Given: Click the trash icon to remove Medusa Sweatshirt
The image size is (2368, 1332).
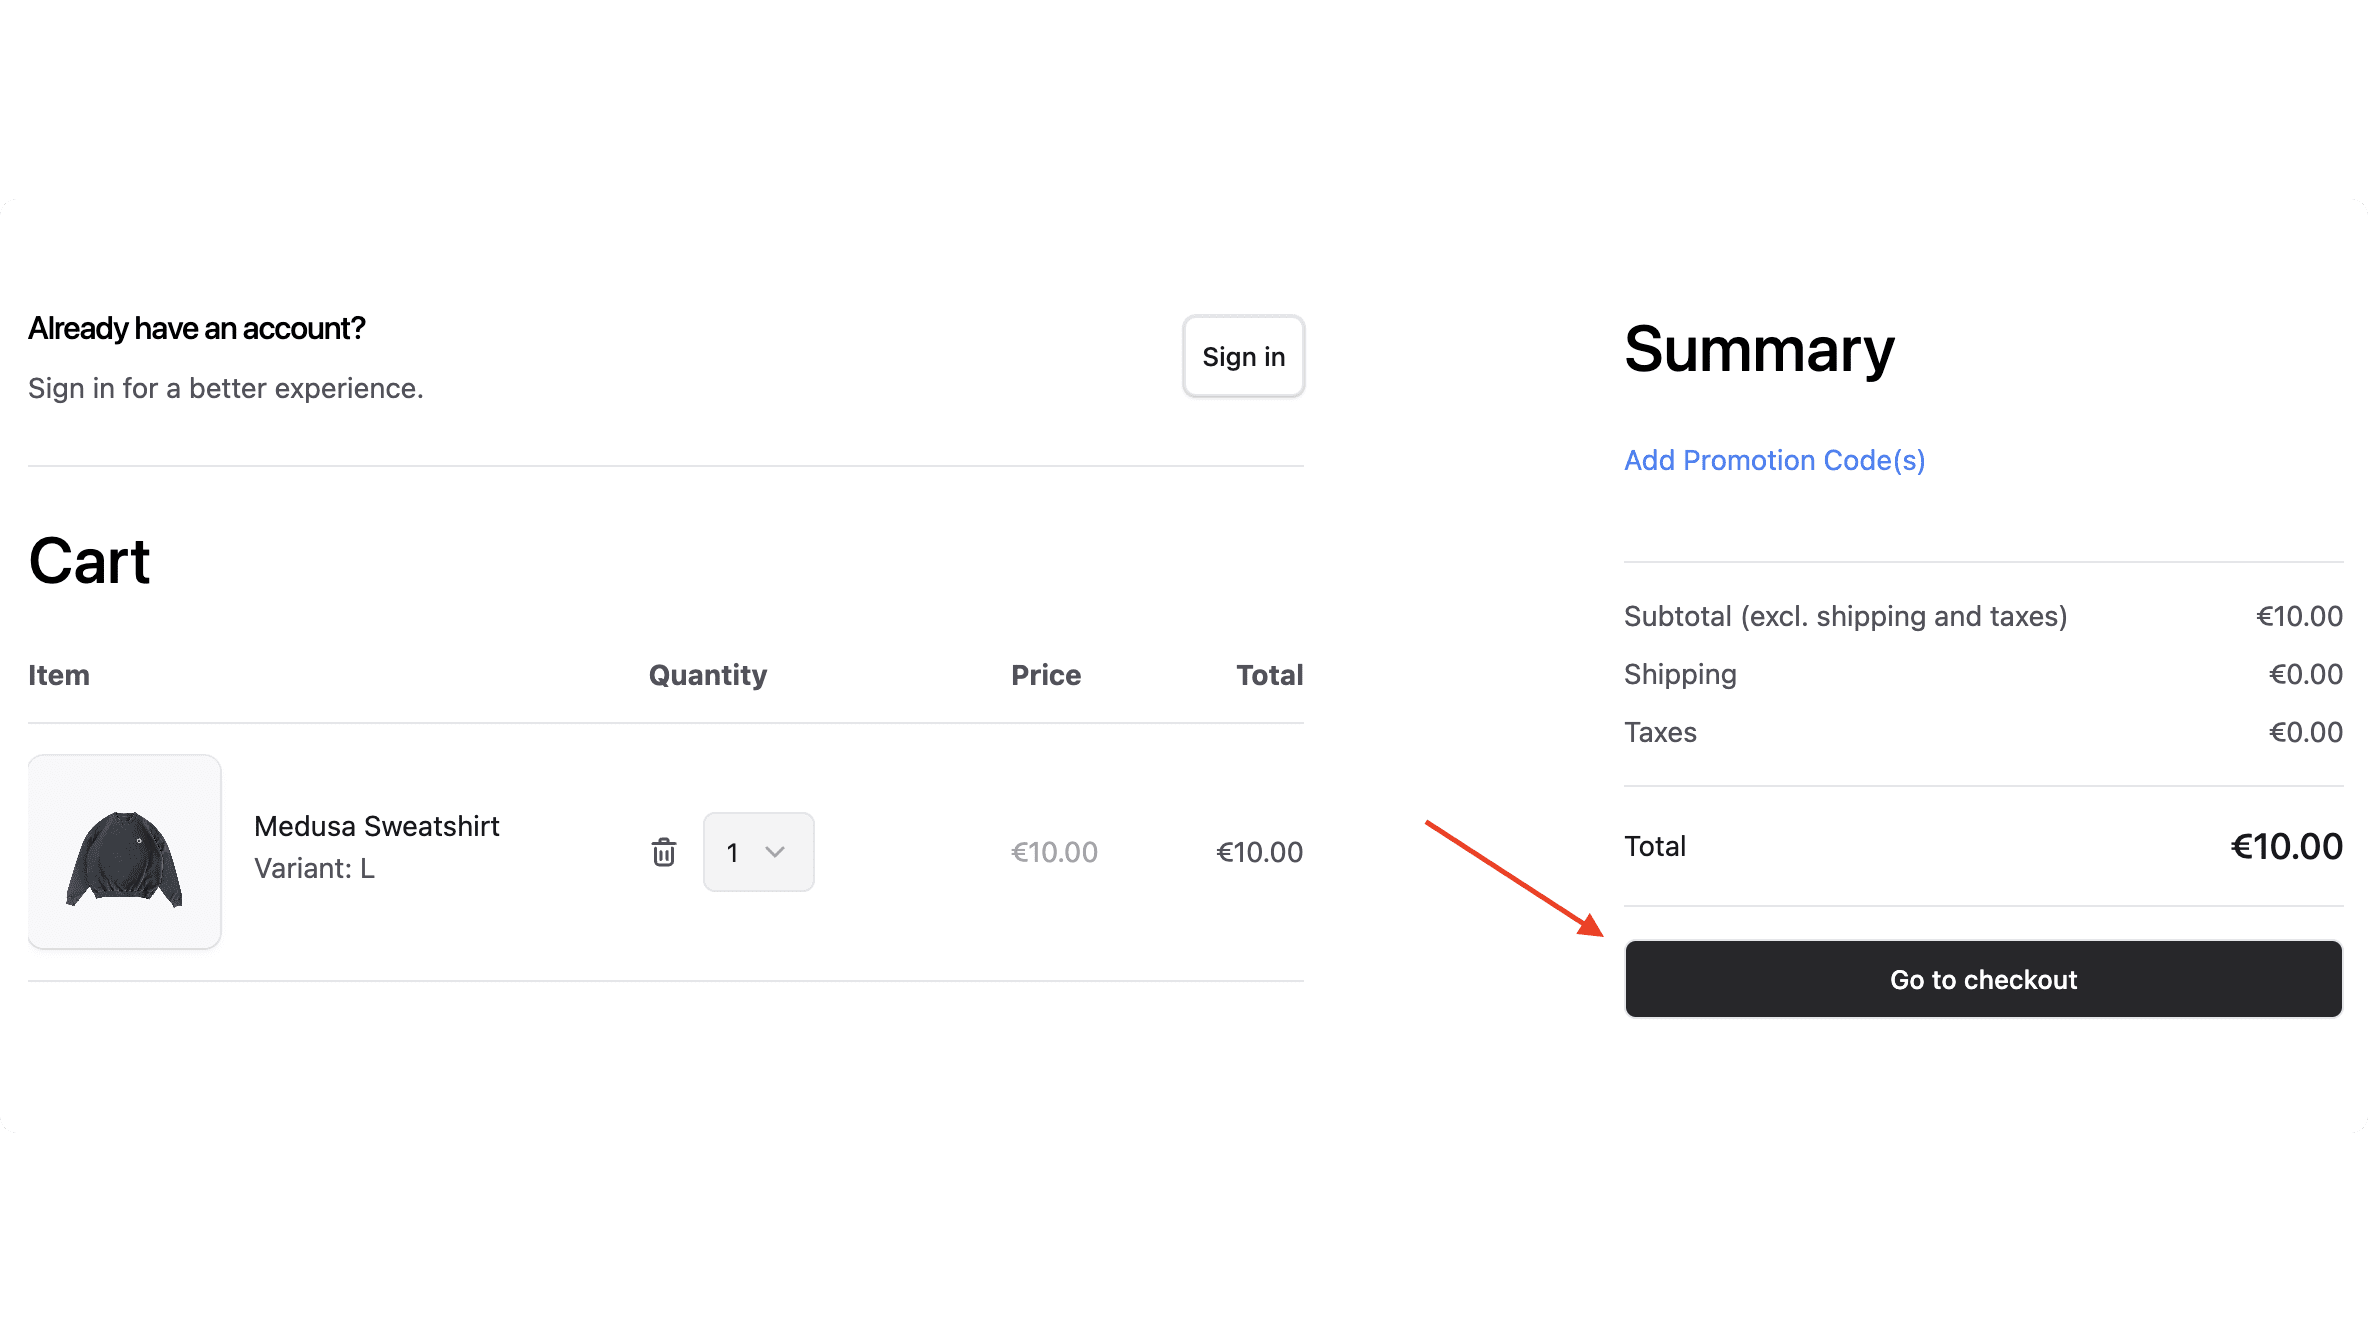Looking at the screenshot, I should 663,852.
